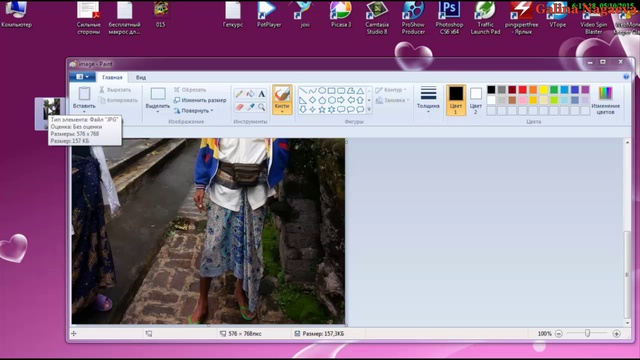Click the Вырезать cut button

coord(115,90)
